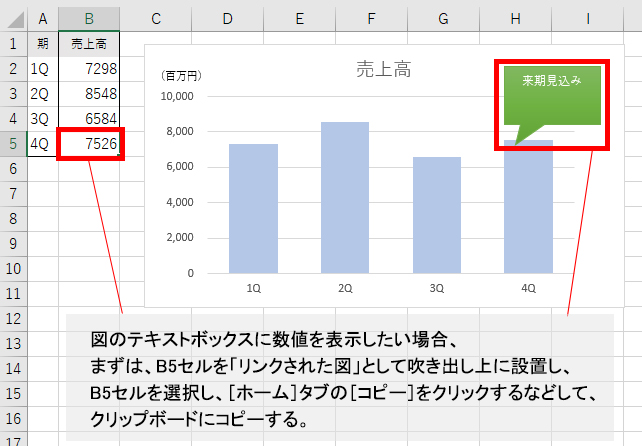The height and width of the screenshot is (446, 642).
Task: Click cell B1 labeled 売上高
Action: (x=89, y=44)
